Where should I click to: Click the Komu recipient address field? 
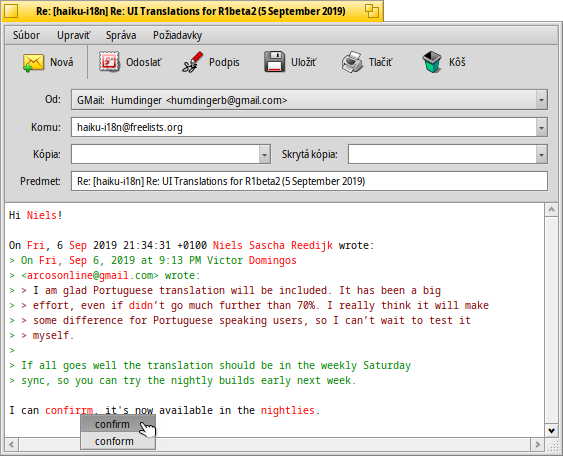click(304, 127)
